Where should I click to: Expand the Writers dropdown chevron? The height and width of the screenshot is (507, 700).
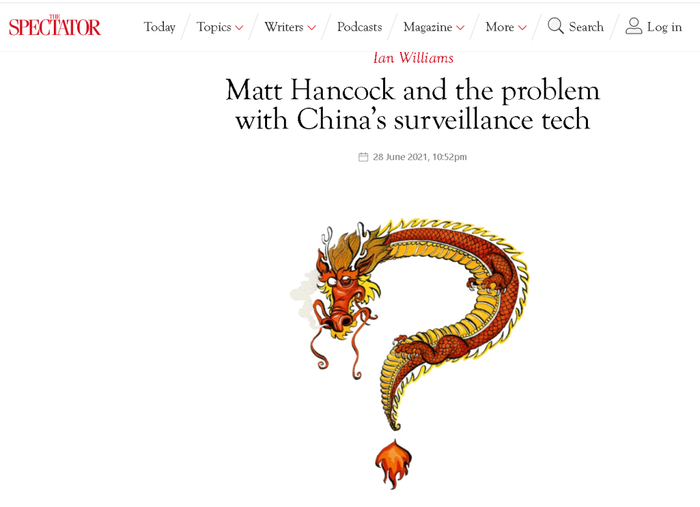[x=312, y=28]
